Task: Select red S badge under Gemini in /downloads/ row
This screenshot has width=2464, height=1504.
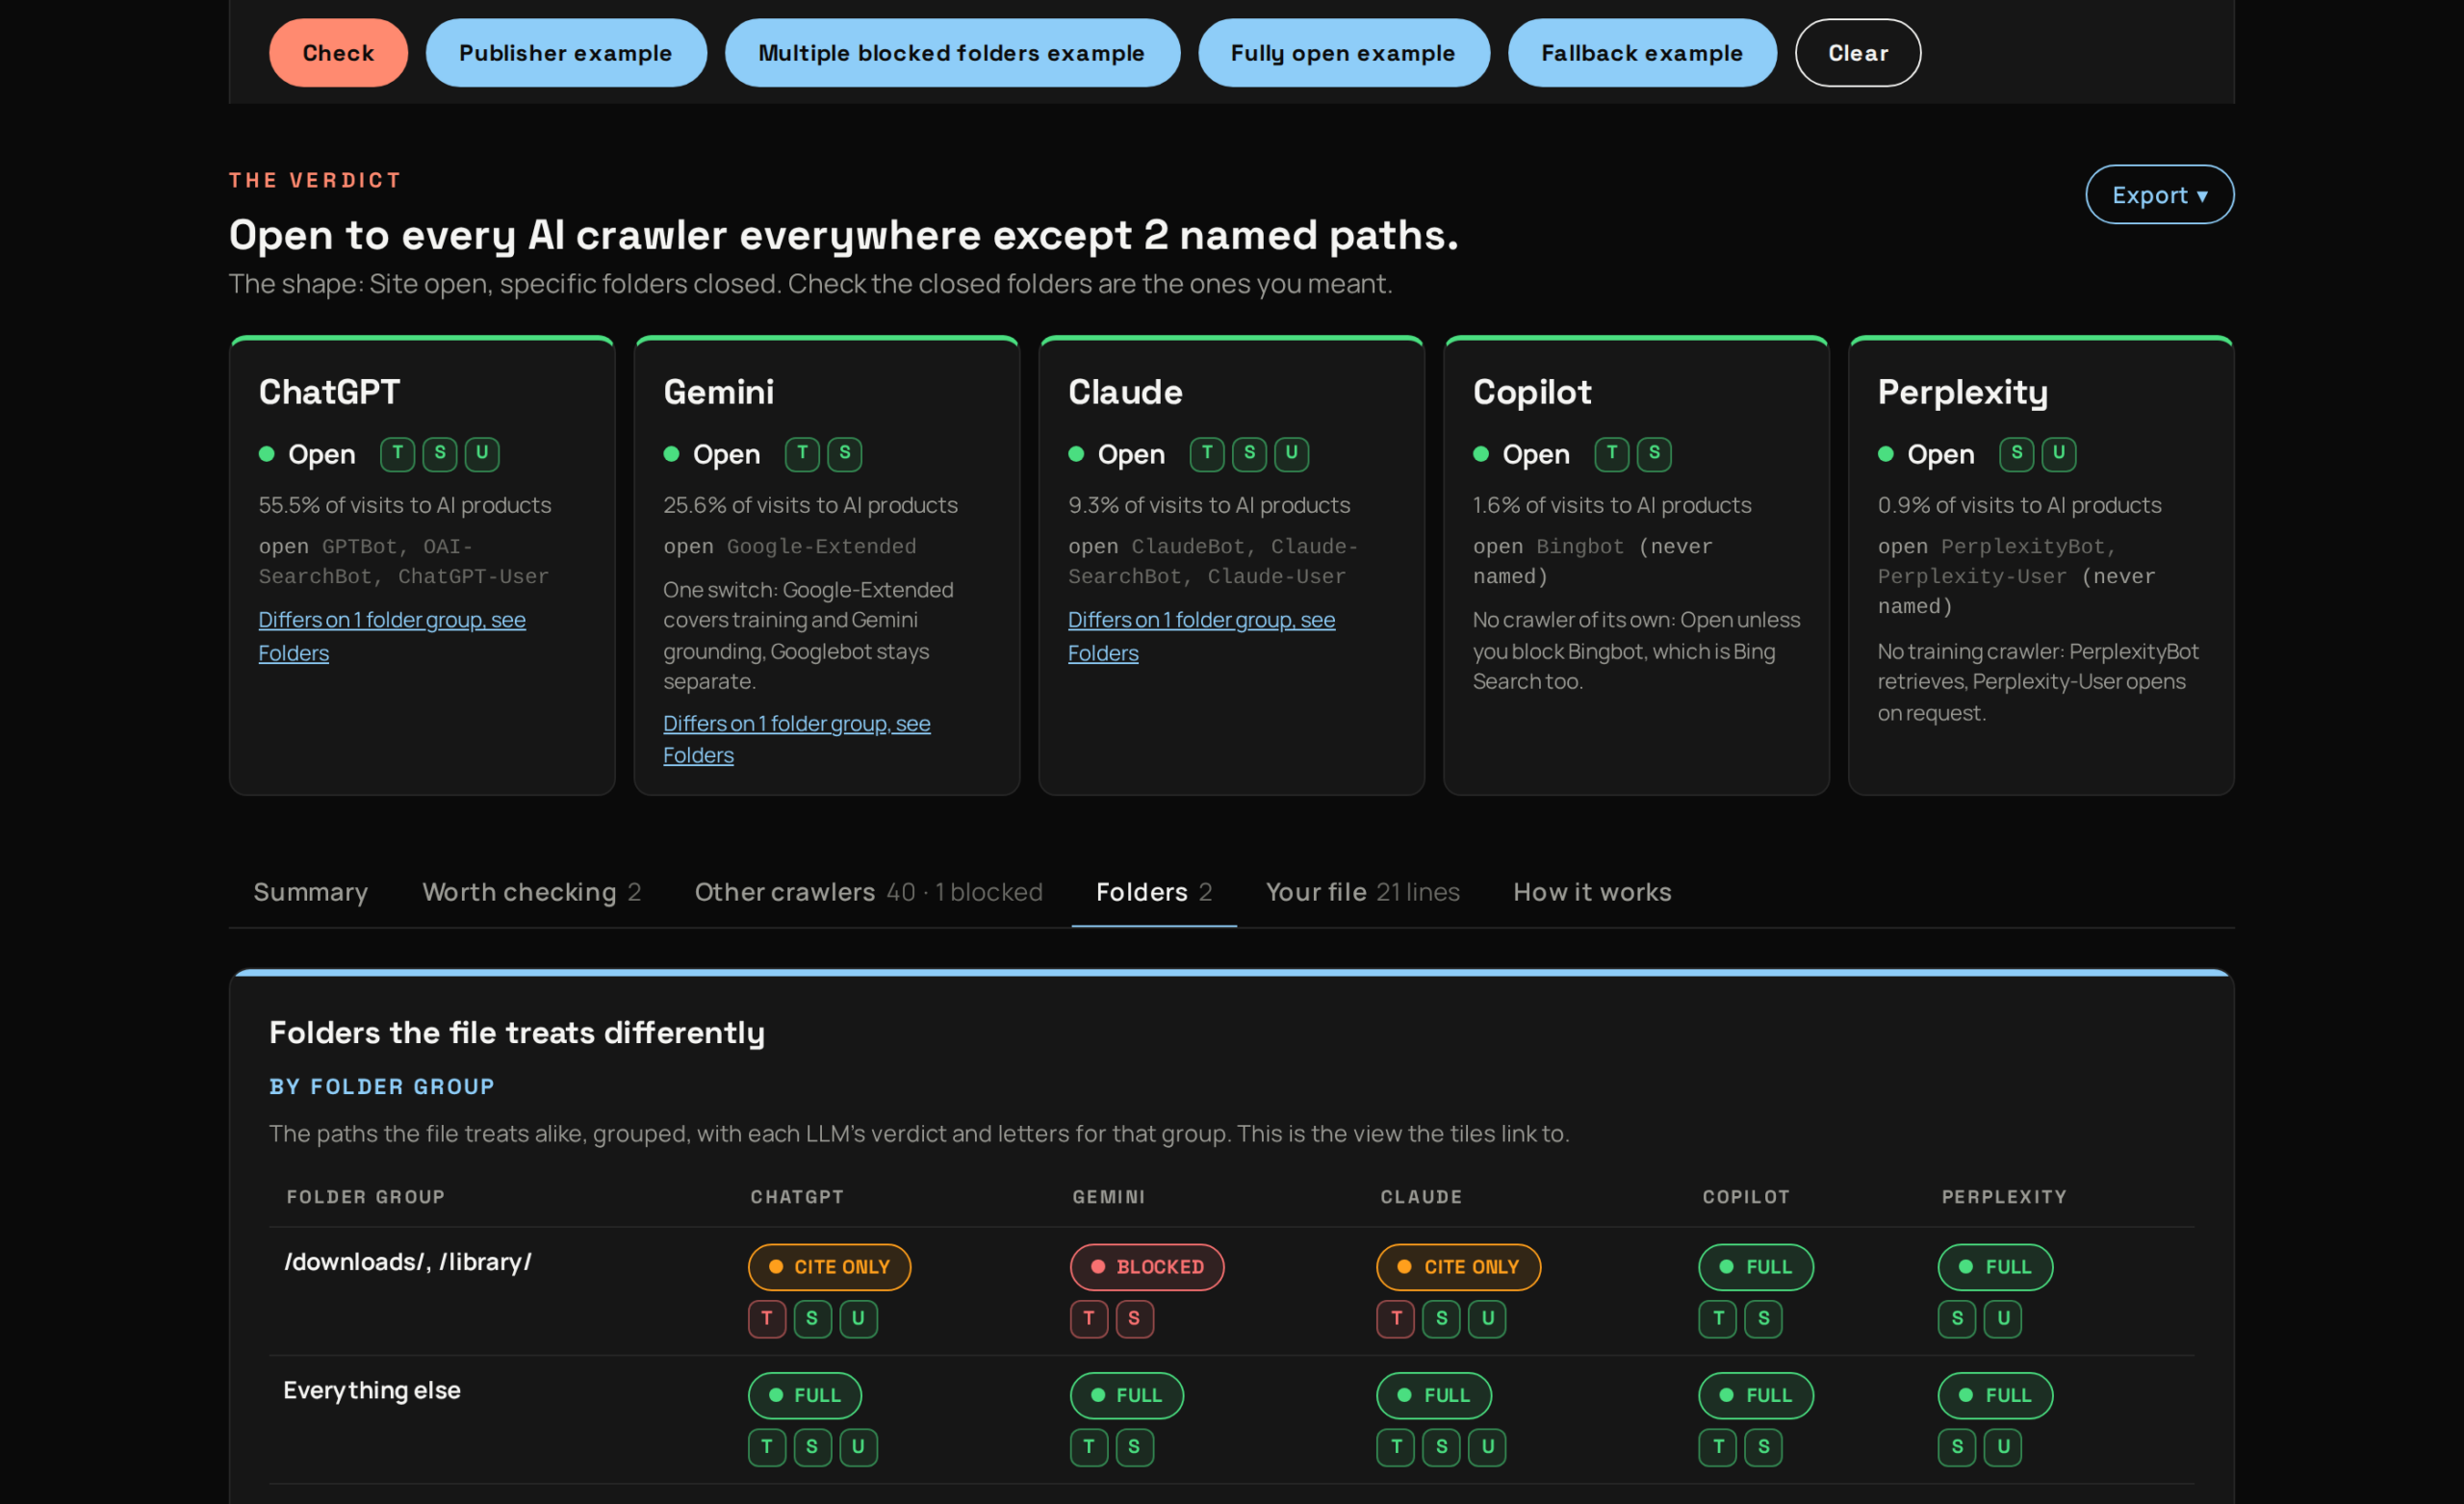Action: [1134, 1318]
